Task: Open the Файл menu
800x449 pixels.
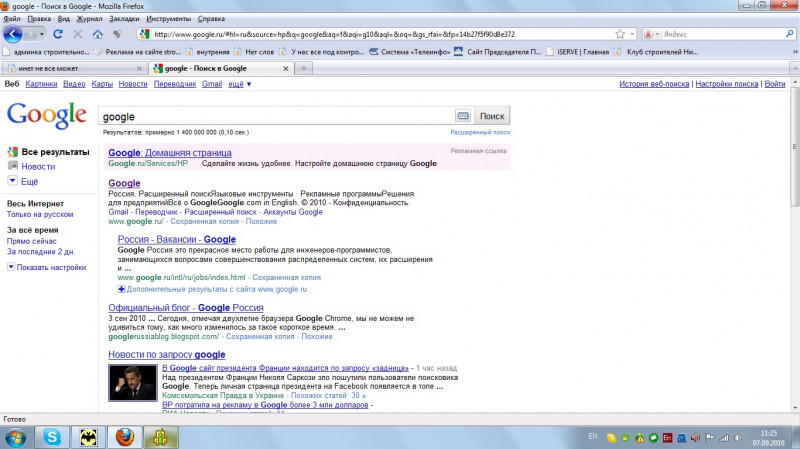Action: [x=12, y=18]
